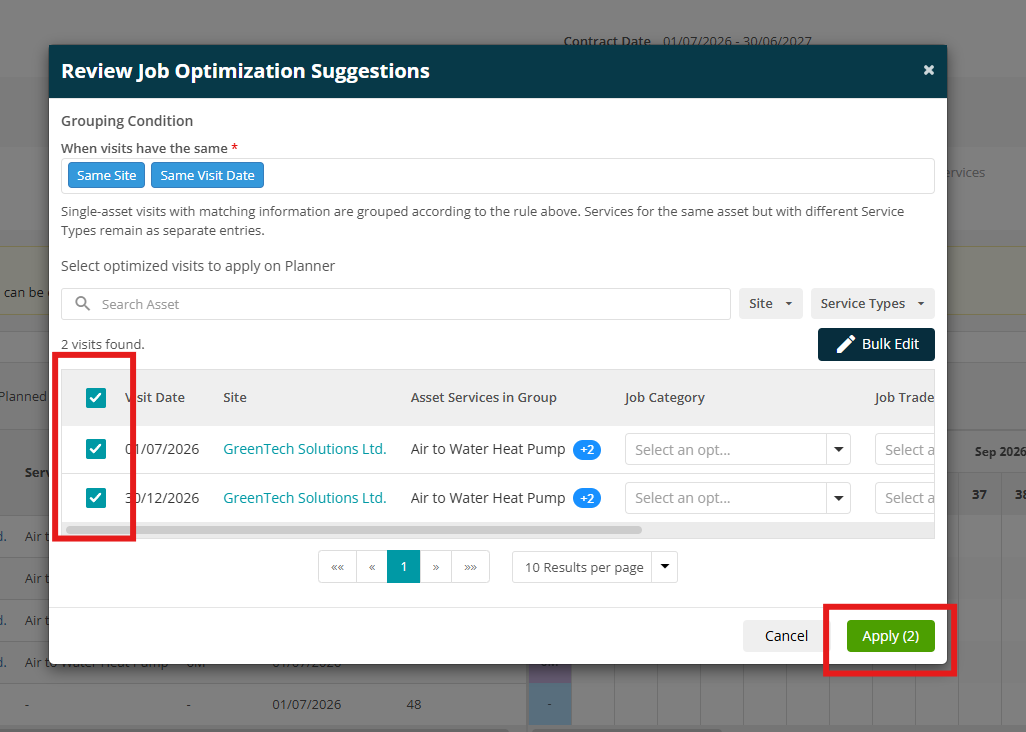Expand Job Category dropdown for first visit
1026x732 pixels.
[x=838, y=449]
